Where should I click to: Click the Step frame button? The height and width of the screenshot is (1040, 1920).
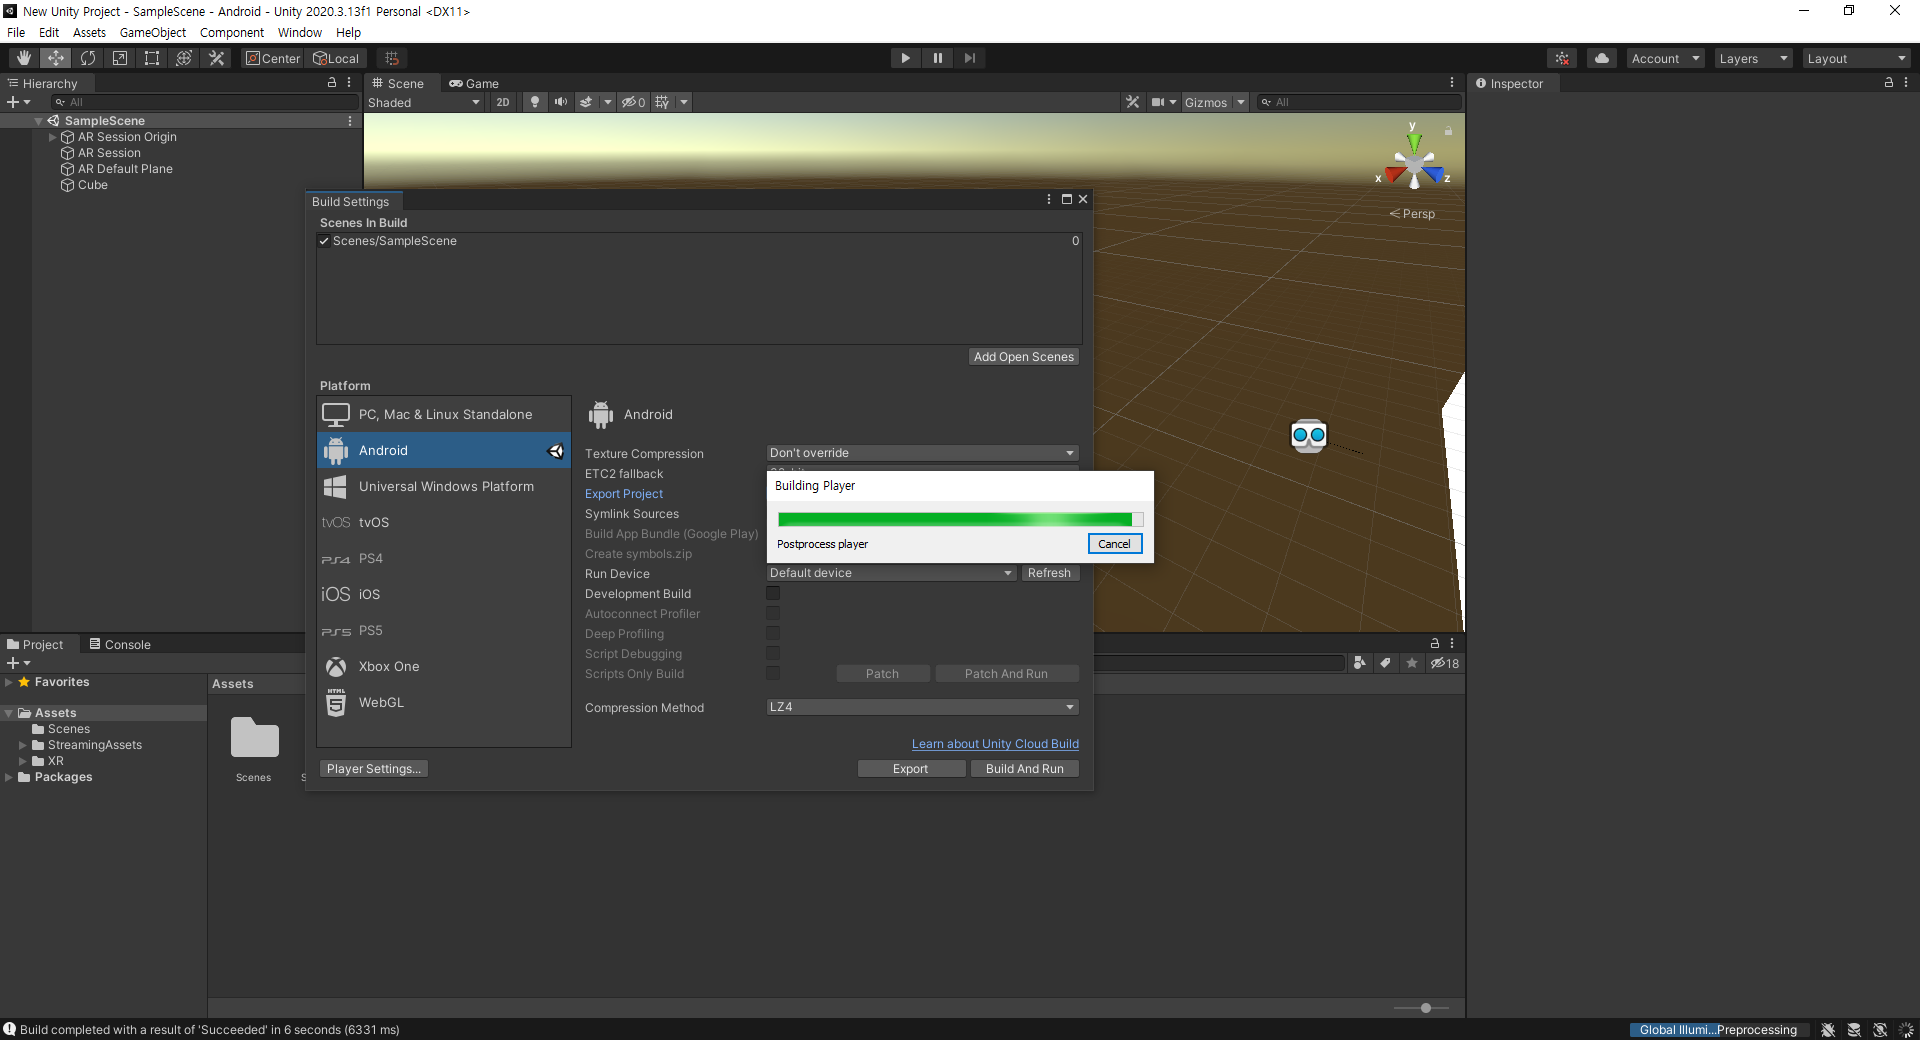(x=969, y=58)
